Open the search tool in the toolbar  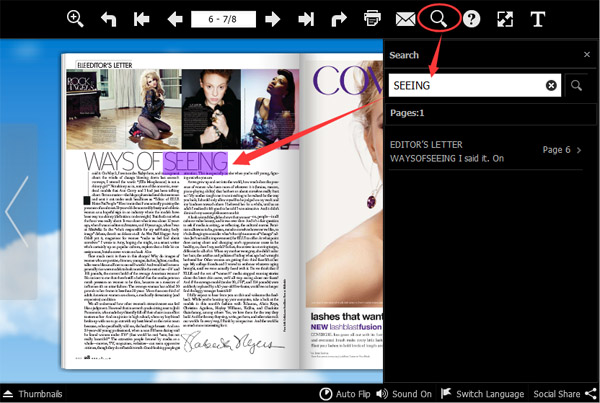437,18
